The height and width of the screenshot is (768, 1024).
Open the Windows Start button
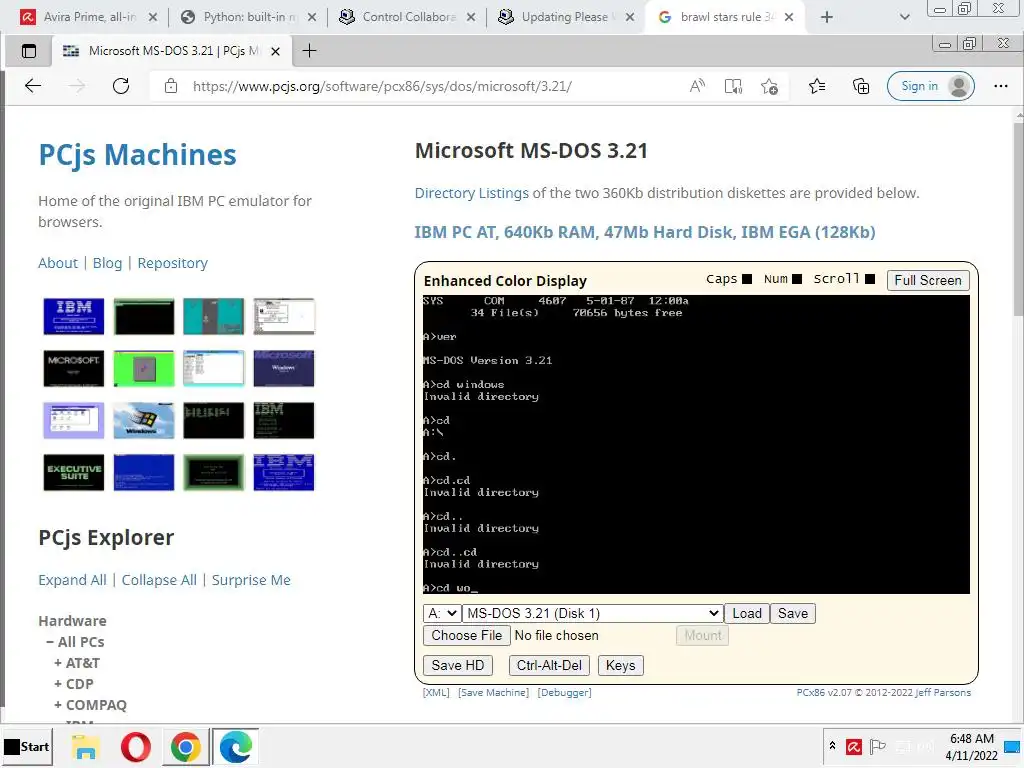click(x=27, y=746)
